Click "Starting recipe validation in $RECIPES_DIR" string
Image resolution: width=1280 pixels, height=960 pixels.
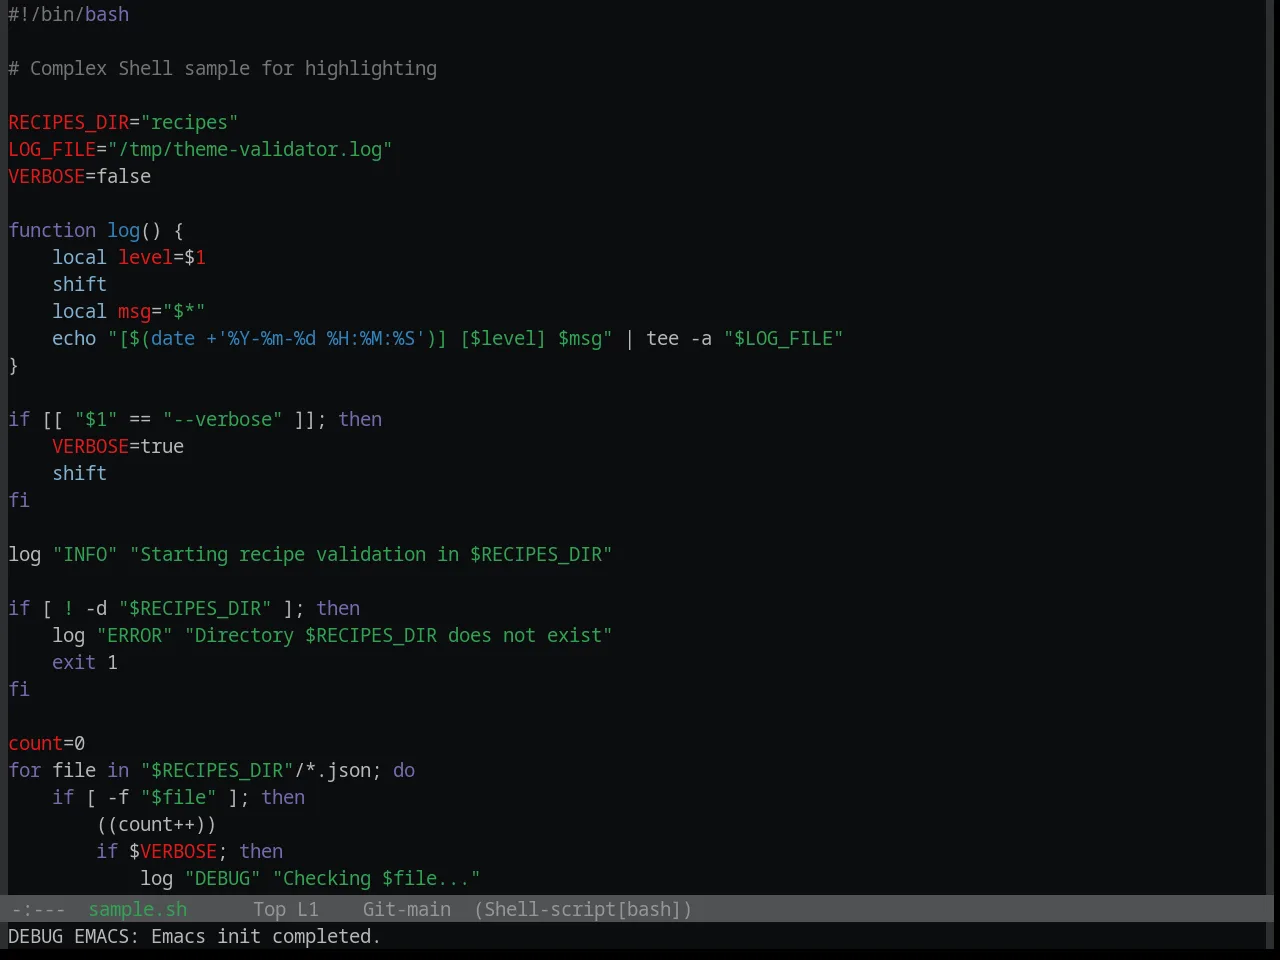point(371,554)
